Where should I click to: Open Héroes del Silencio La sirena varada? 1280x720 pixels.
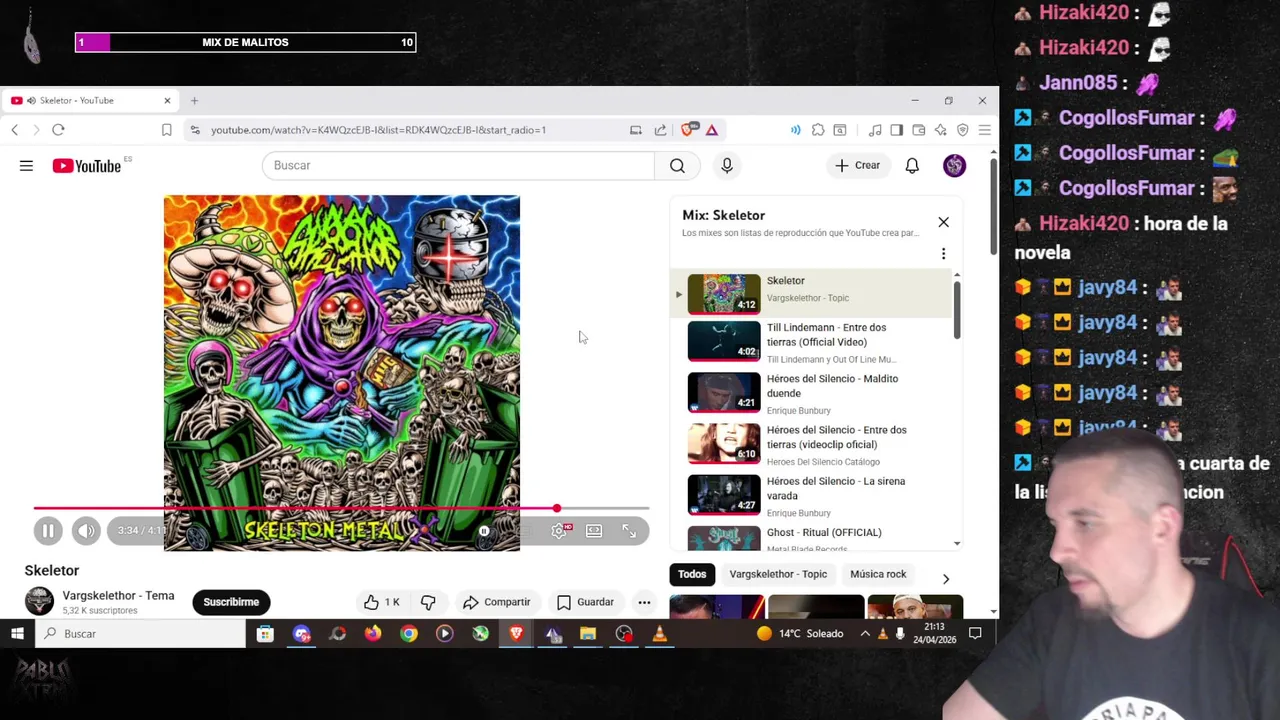[812, 495]
